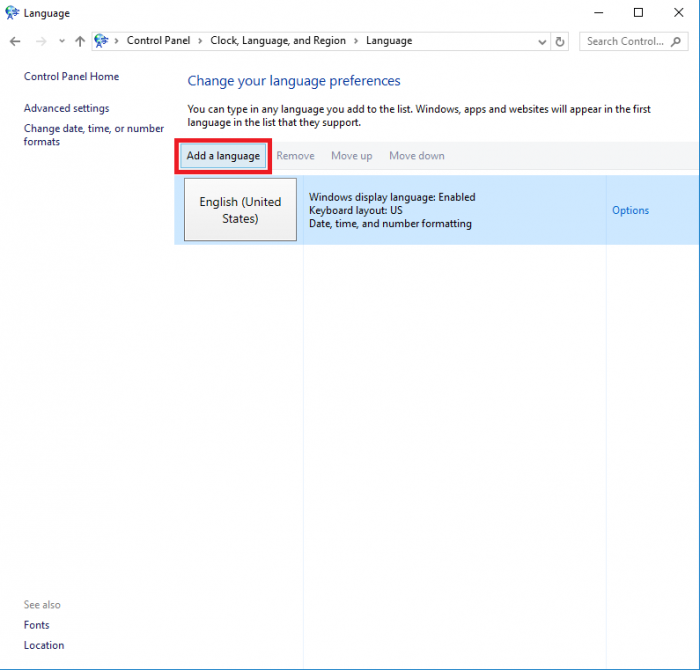Open the Fonts link under See also
The height and width of the screenshot is (670, 700).
pyautogui.click(x=37, y=625)
